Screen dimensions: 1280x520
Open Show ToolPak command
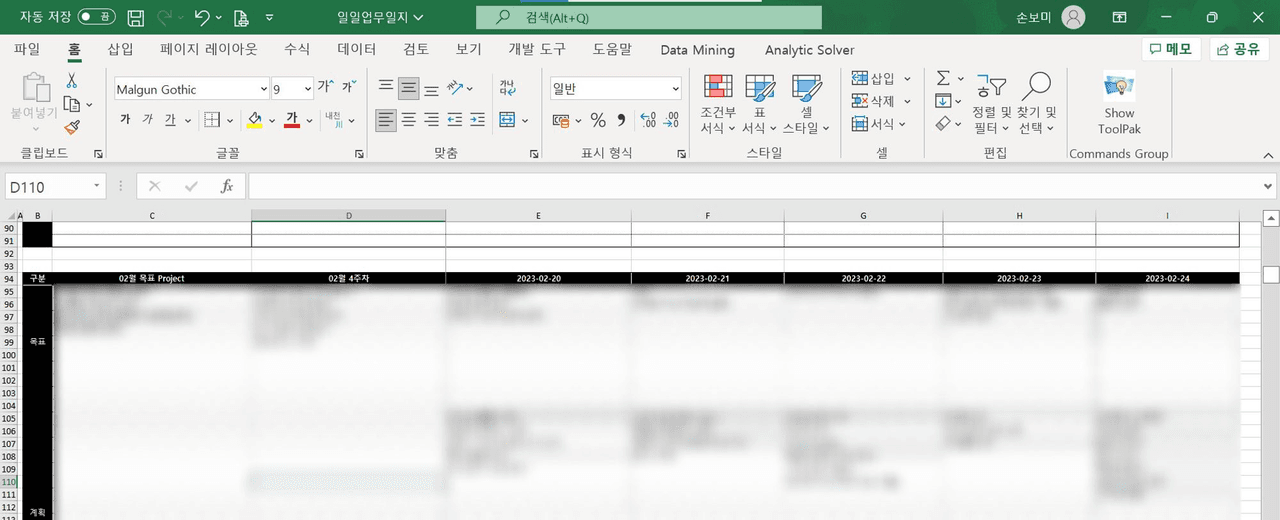(1119, 103)
